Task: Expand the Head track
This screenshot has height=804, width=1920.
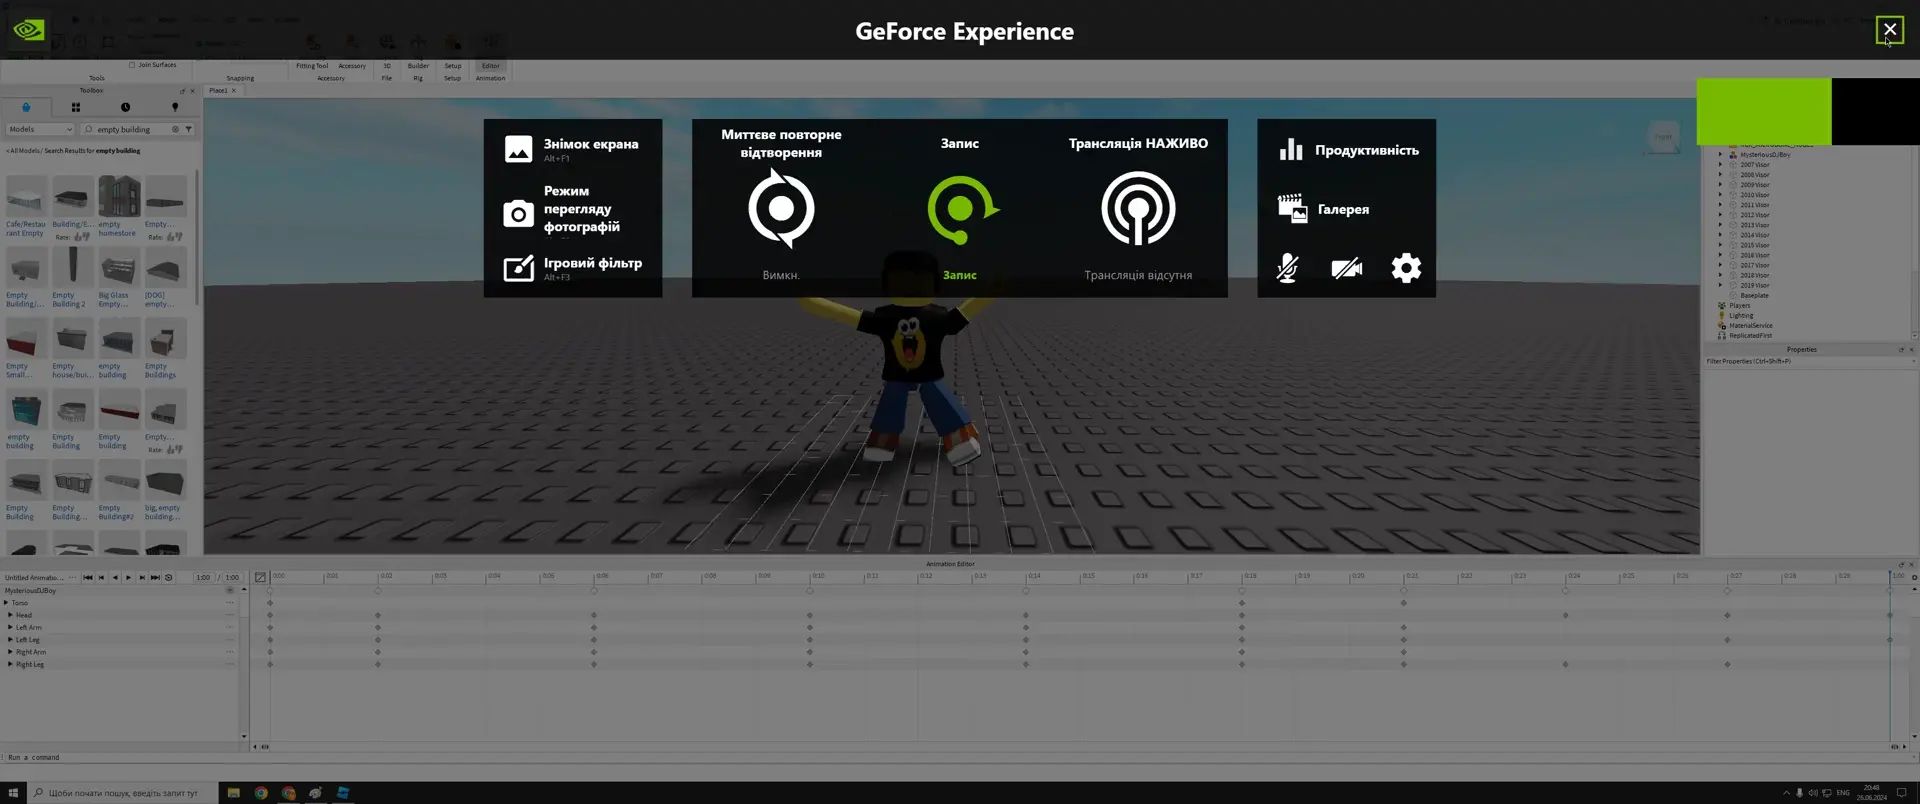Action: click(10, 615)
